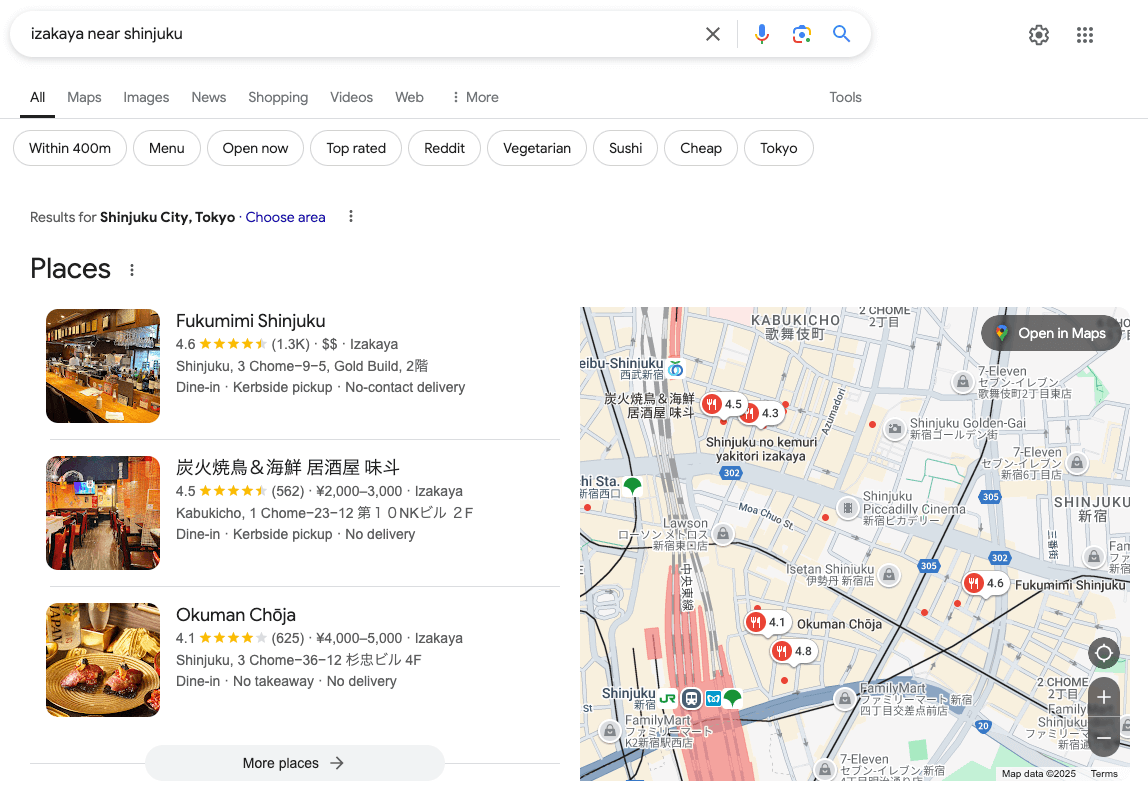Click the voice search microphone icon
Screen dimensions: 1148x803
tap(762, 34)
